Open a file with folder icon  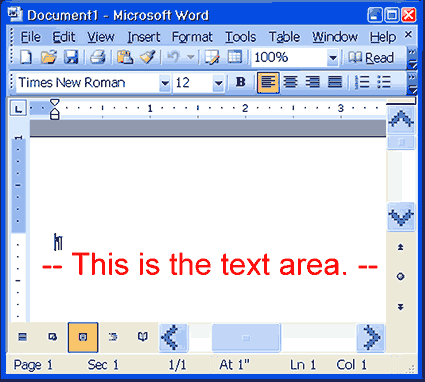49,57
